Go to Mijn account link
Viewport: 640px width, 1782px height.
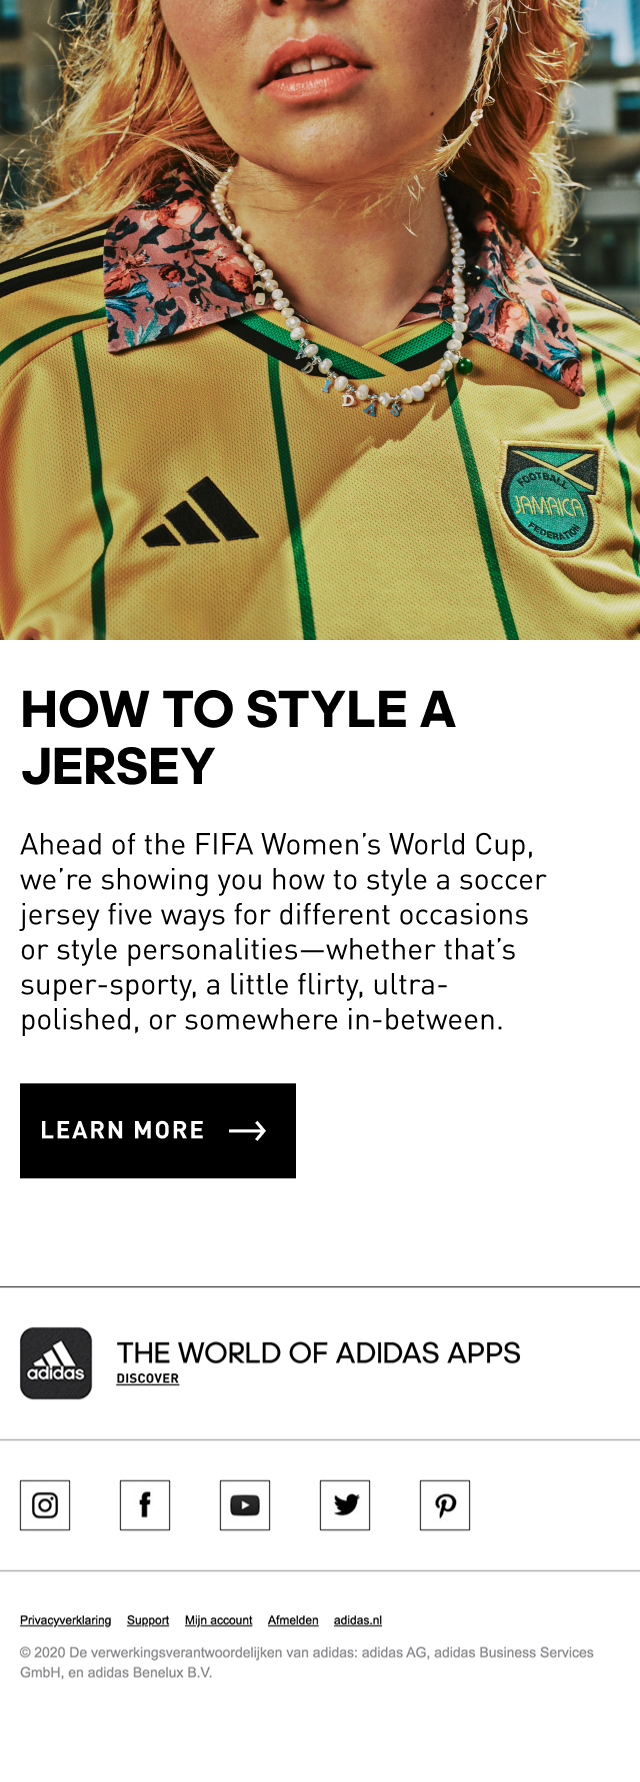(218, 1620)
